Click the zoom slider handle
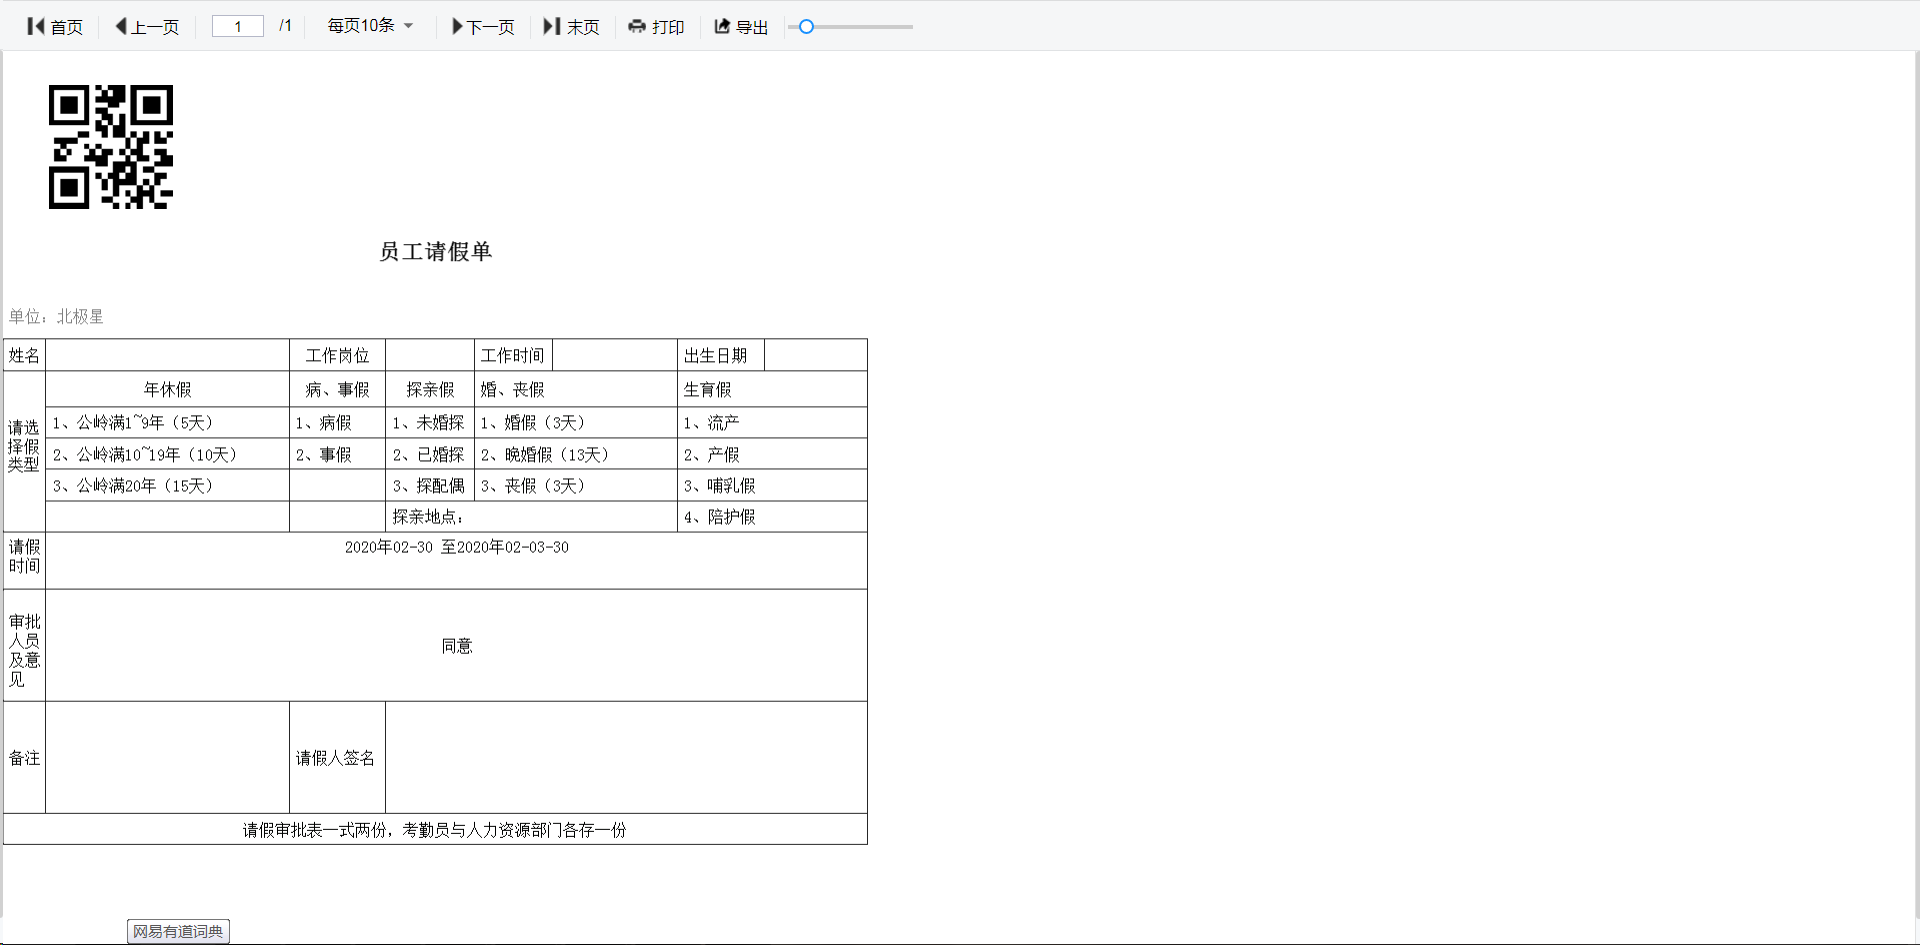The image size is (1920, 945). click(x=806, y=27)
